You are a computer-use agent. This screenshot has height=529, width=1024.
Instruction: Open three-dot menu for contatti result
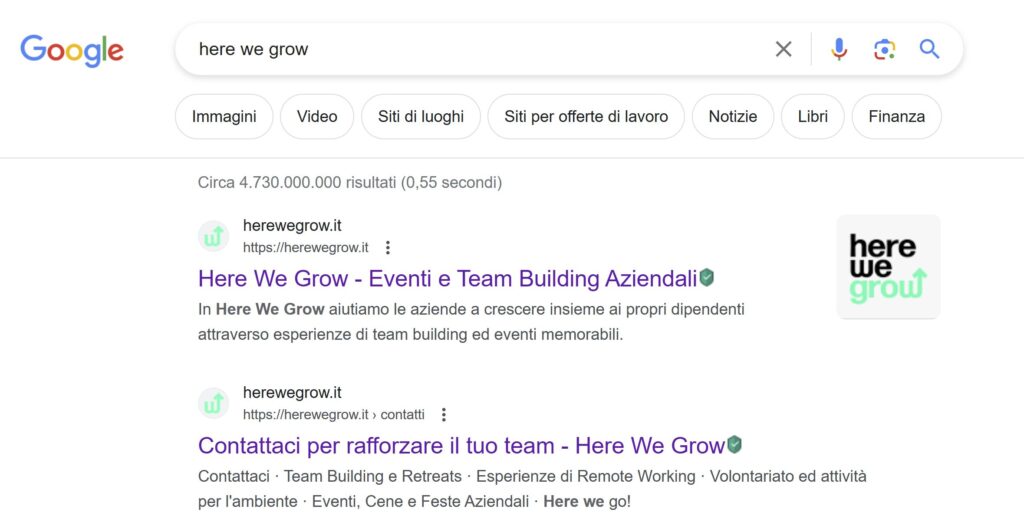coord(444,415)
